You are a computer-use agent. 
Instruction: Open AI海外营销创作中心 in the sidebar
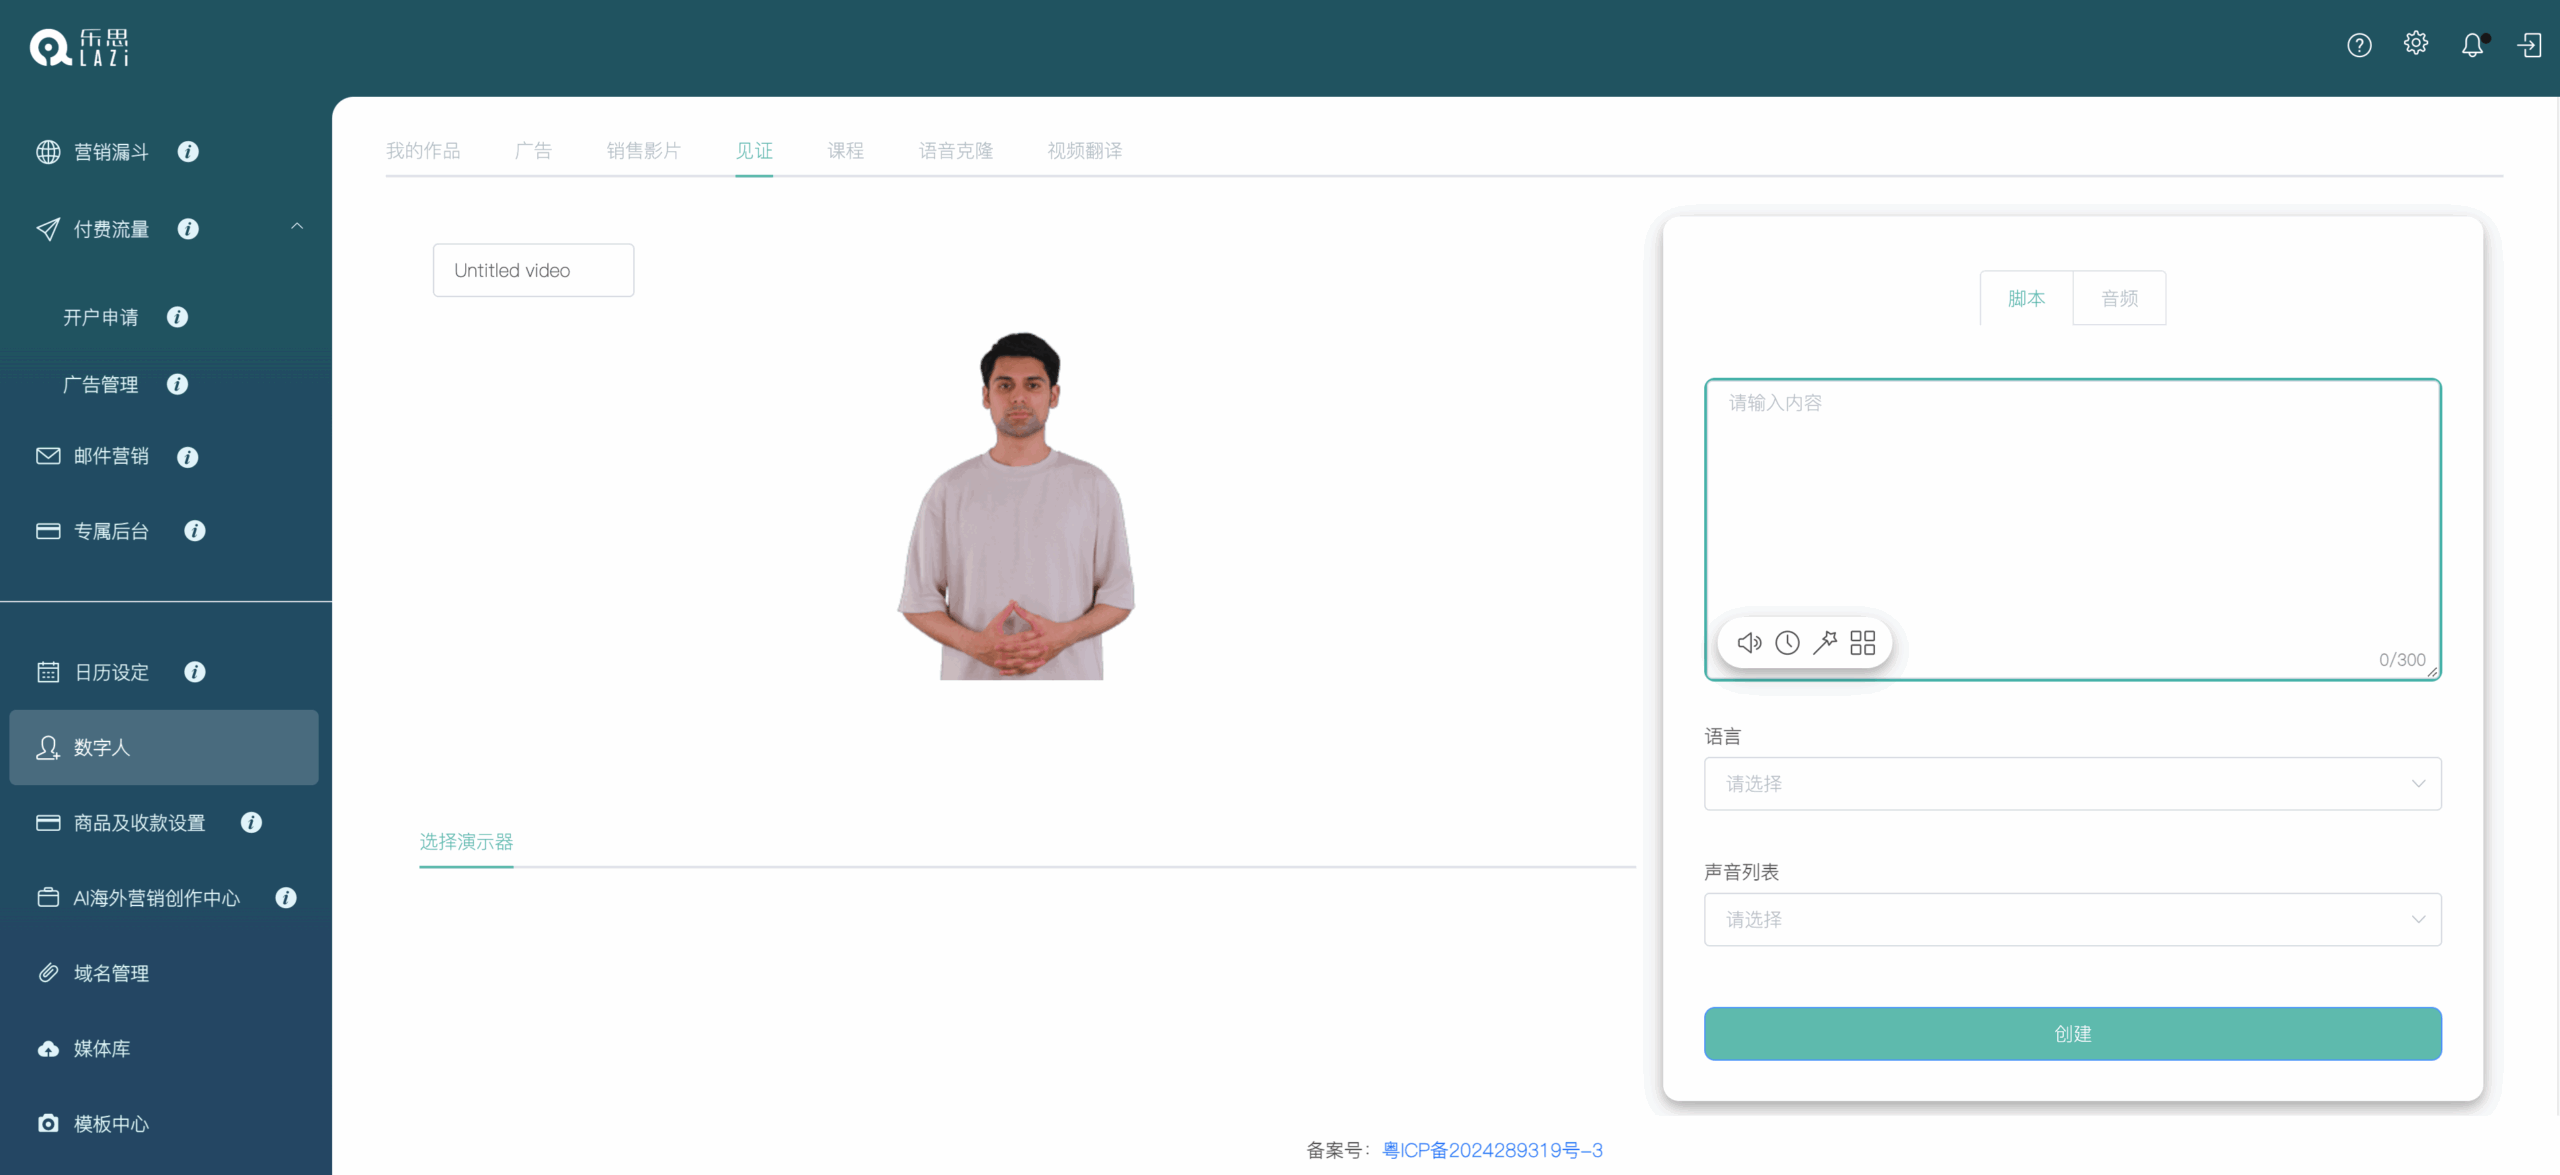coord(156,898)
